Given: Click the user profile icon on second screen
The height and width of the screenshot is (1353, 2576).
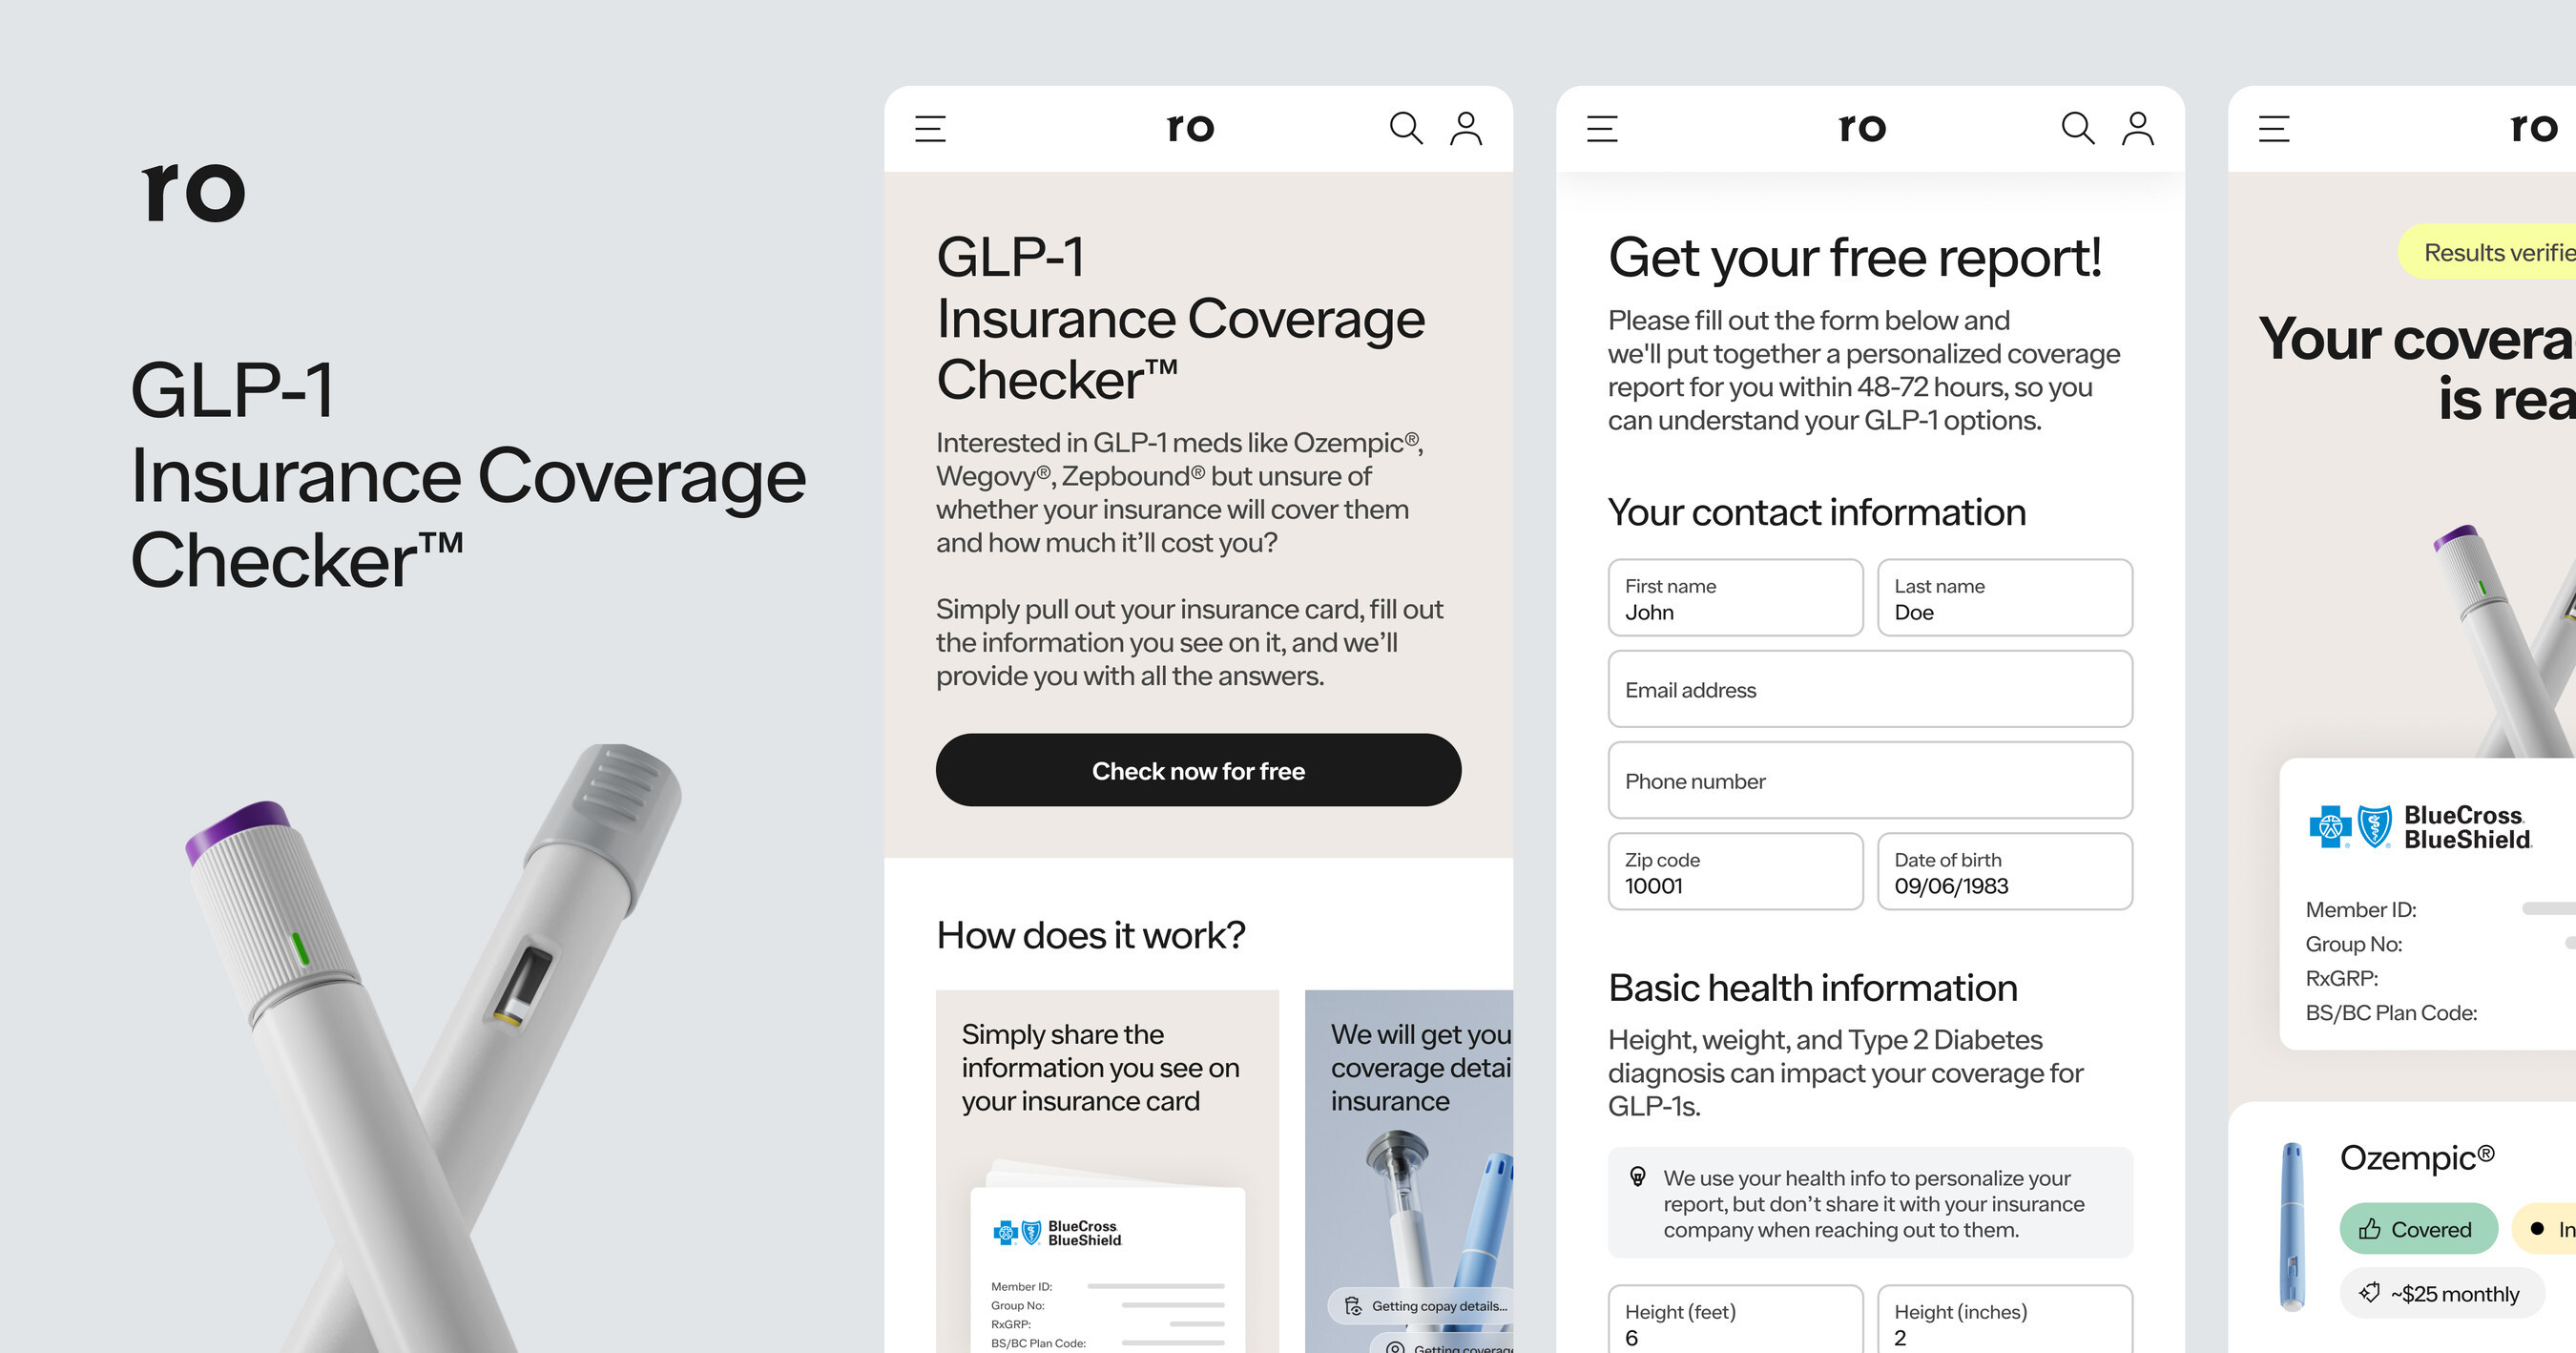Looking at the screenshot, I should 1464,128.
